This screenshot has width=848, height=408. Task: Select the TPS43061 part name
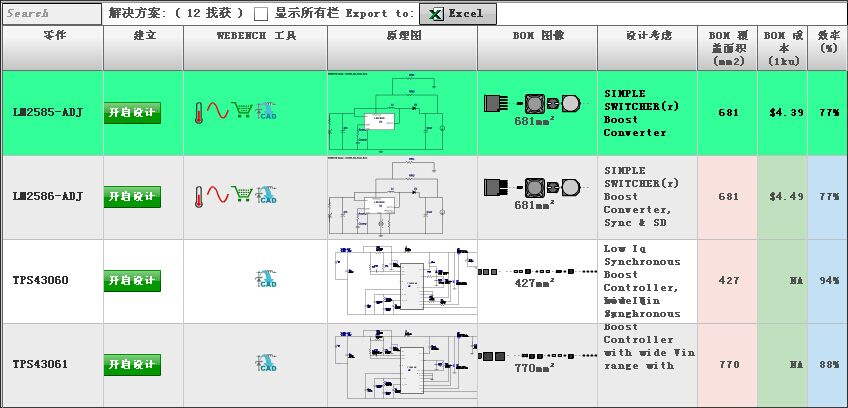pos(41,364)
